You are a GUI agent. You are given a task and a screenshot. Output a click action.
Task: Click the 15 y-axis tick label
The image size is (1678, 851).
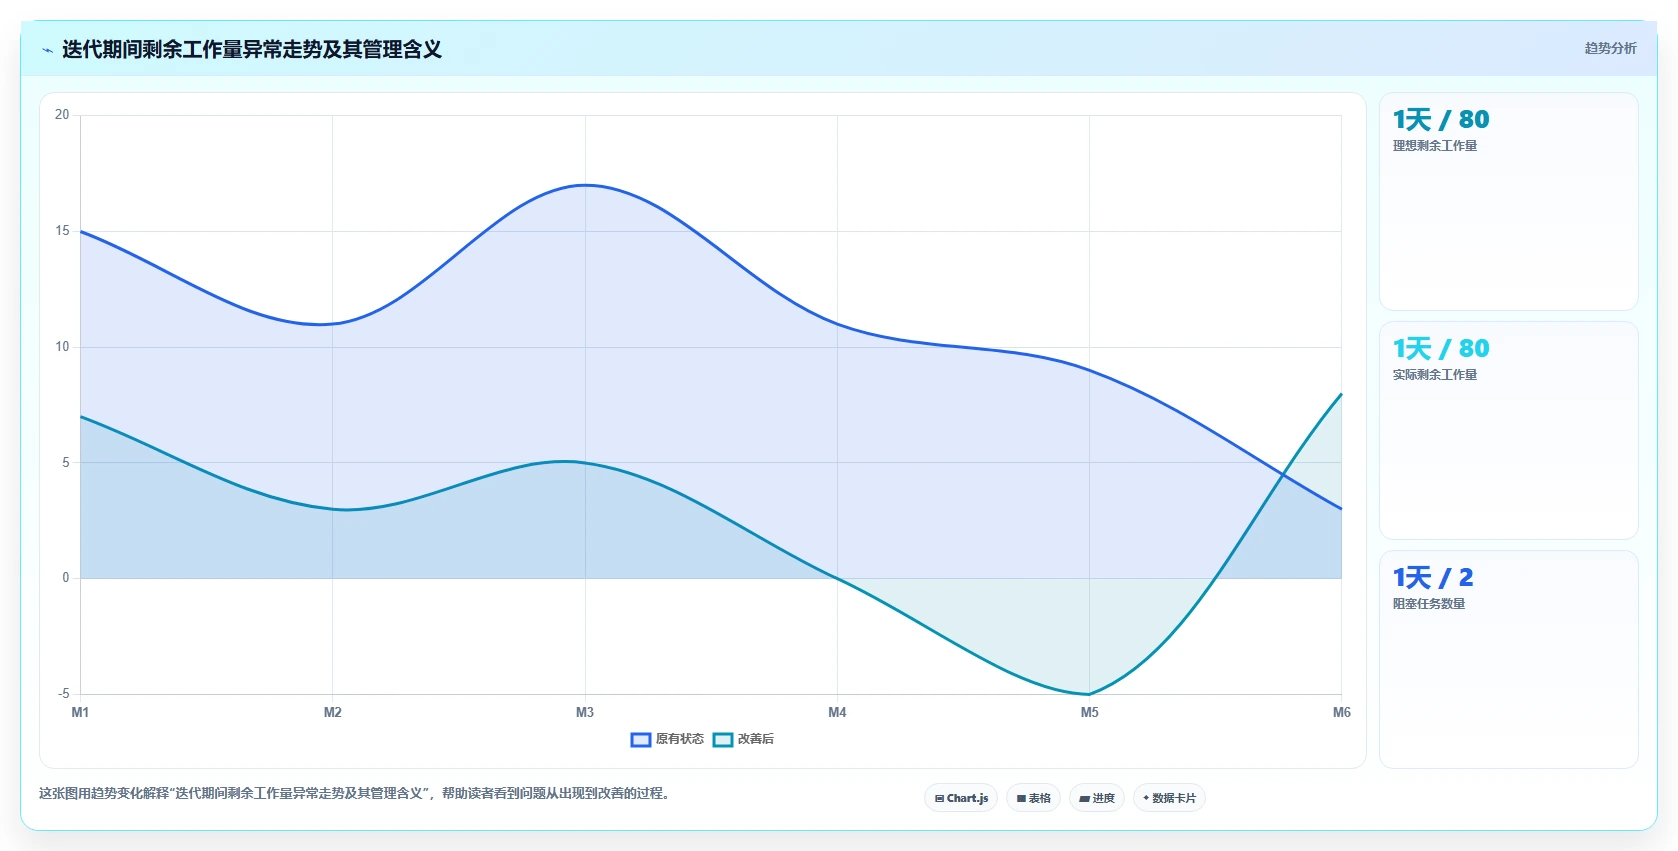pyautogui.click(x=62, y=231)
